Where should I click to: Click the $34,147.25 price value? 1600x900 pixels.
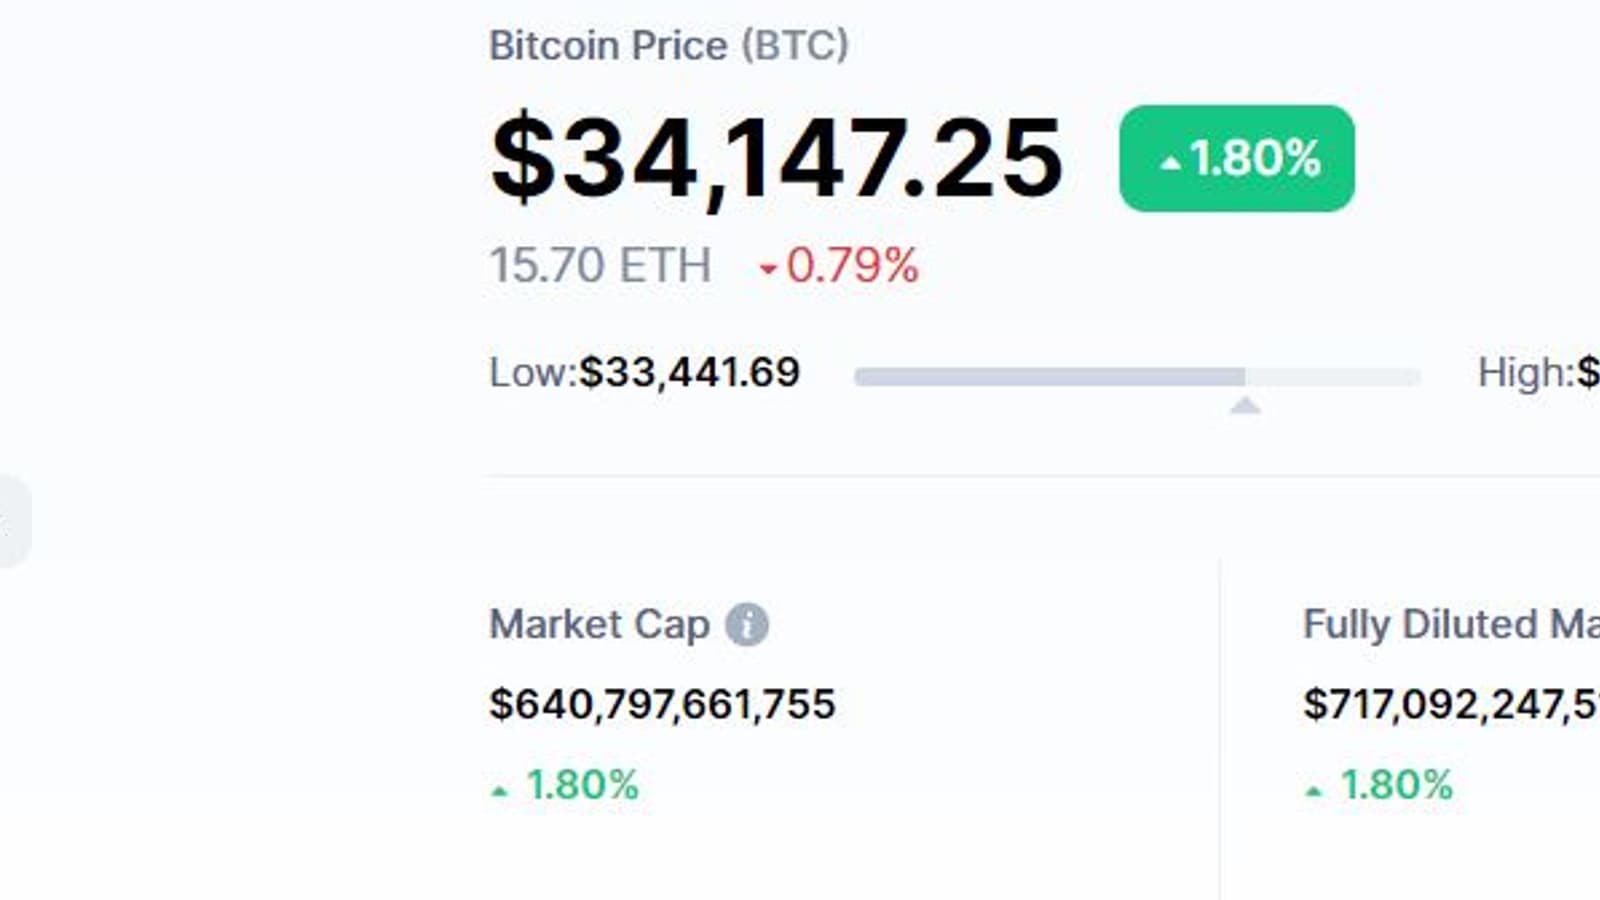(776, 158)
